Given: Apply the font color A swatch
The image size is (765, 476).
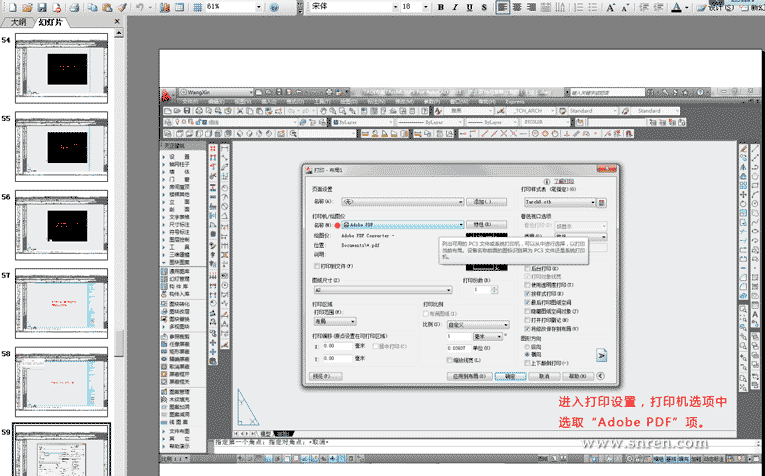Looking at the screenshot, I should (676, 7).
